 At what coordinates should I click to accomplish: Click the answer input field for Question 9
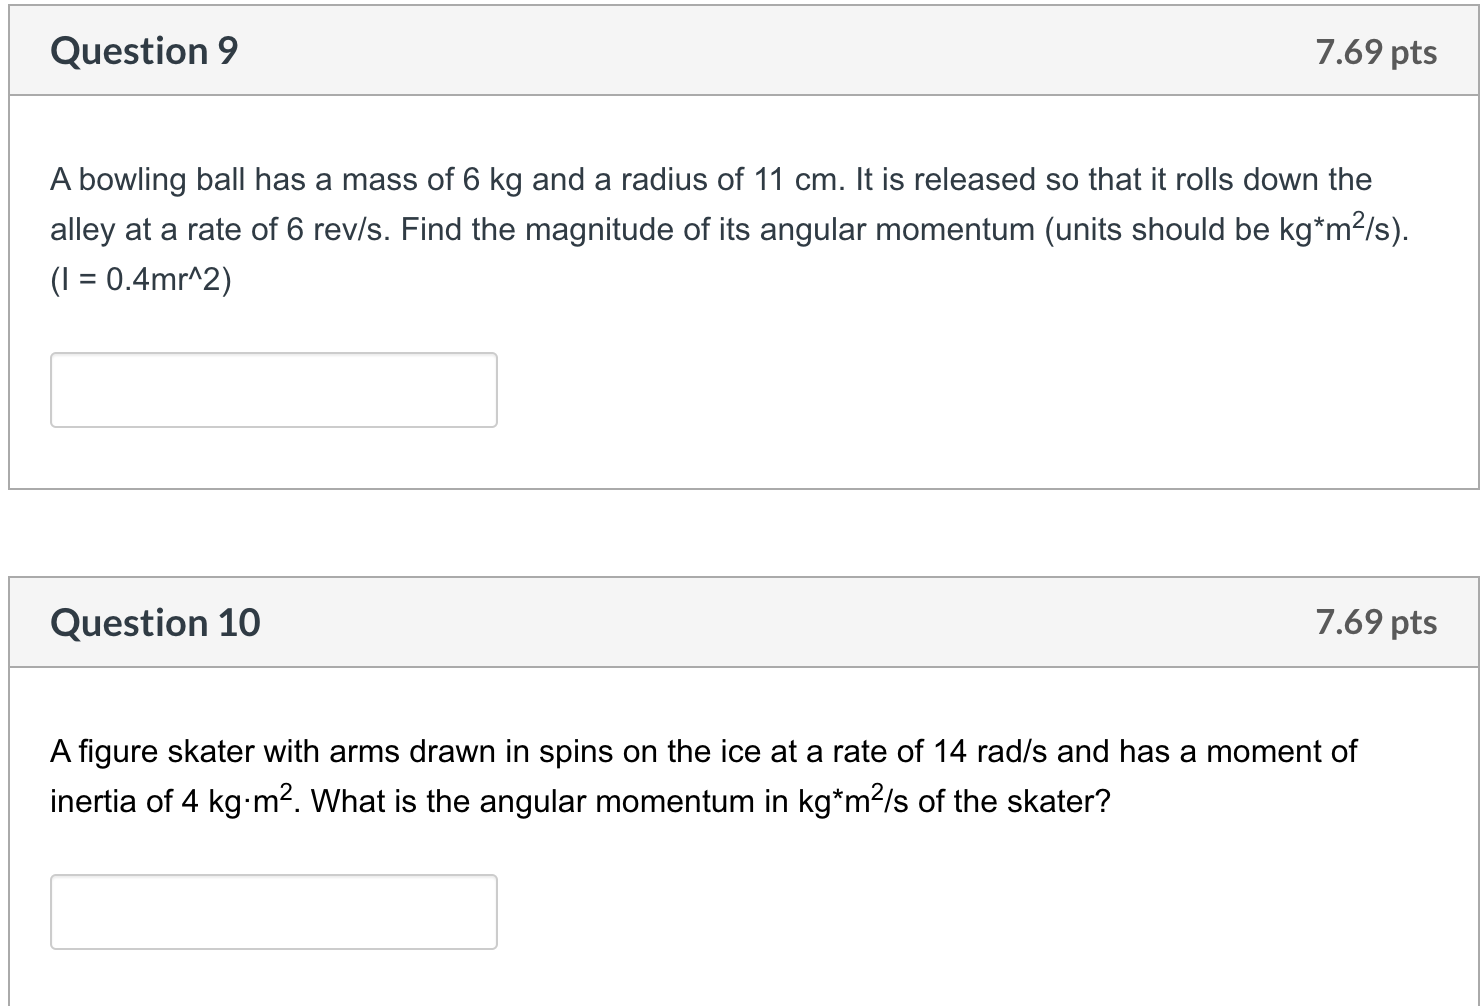pos(273,389)
